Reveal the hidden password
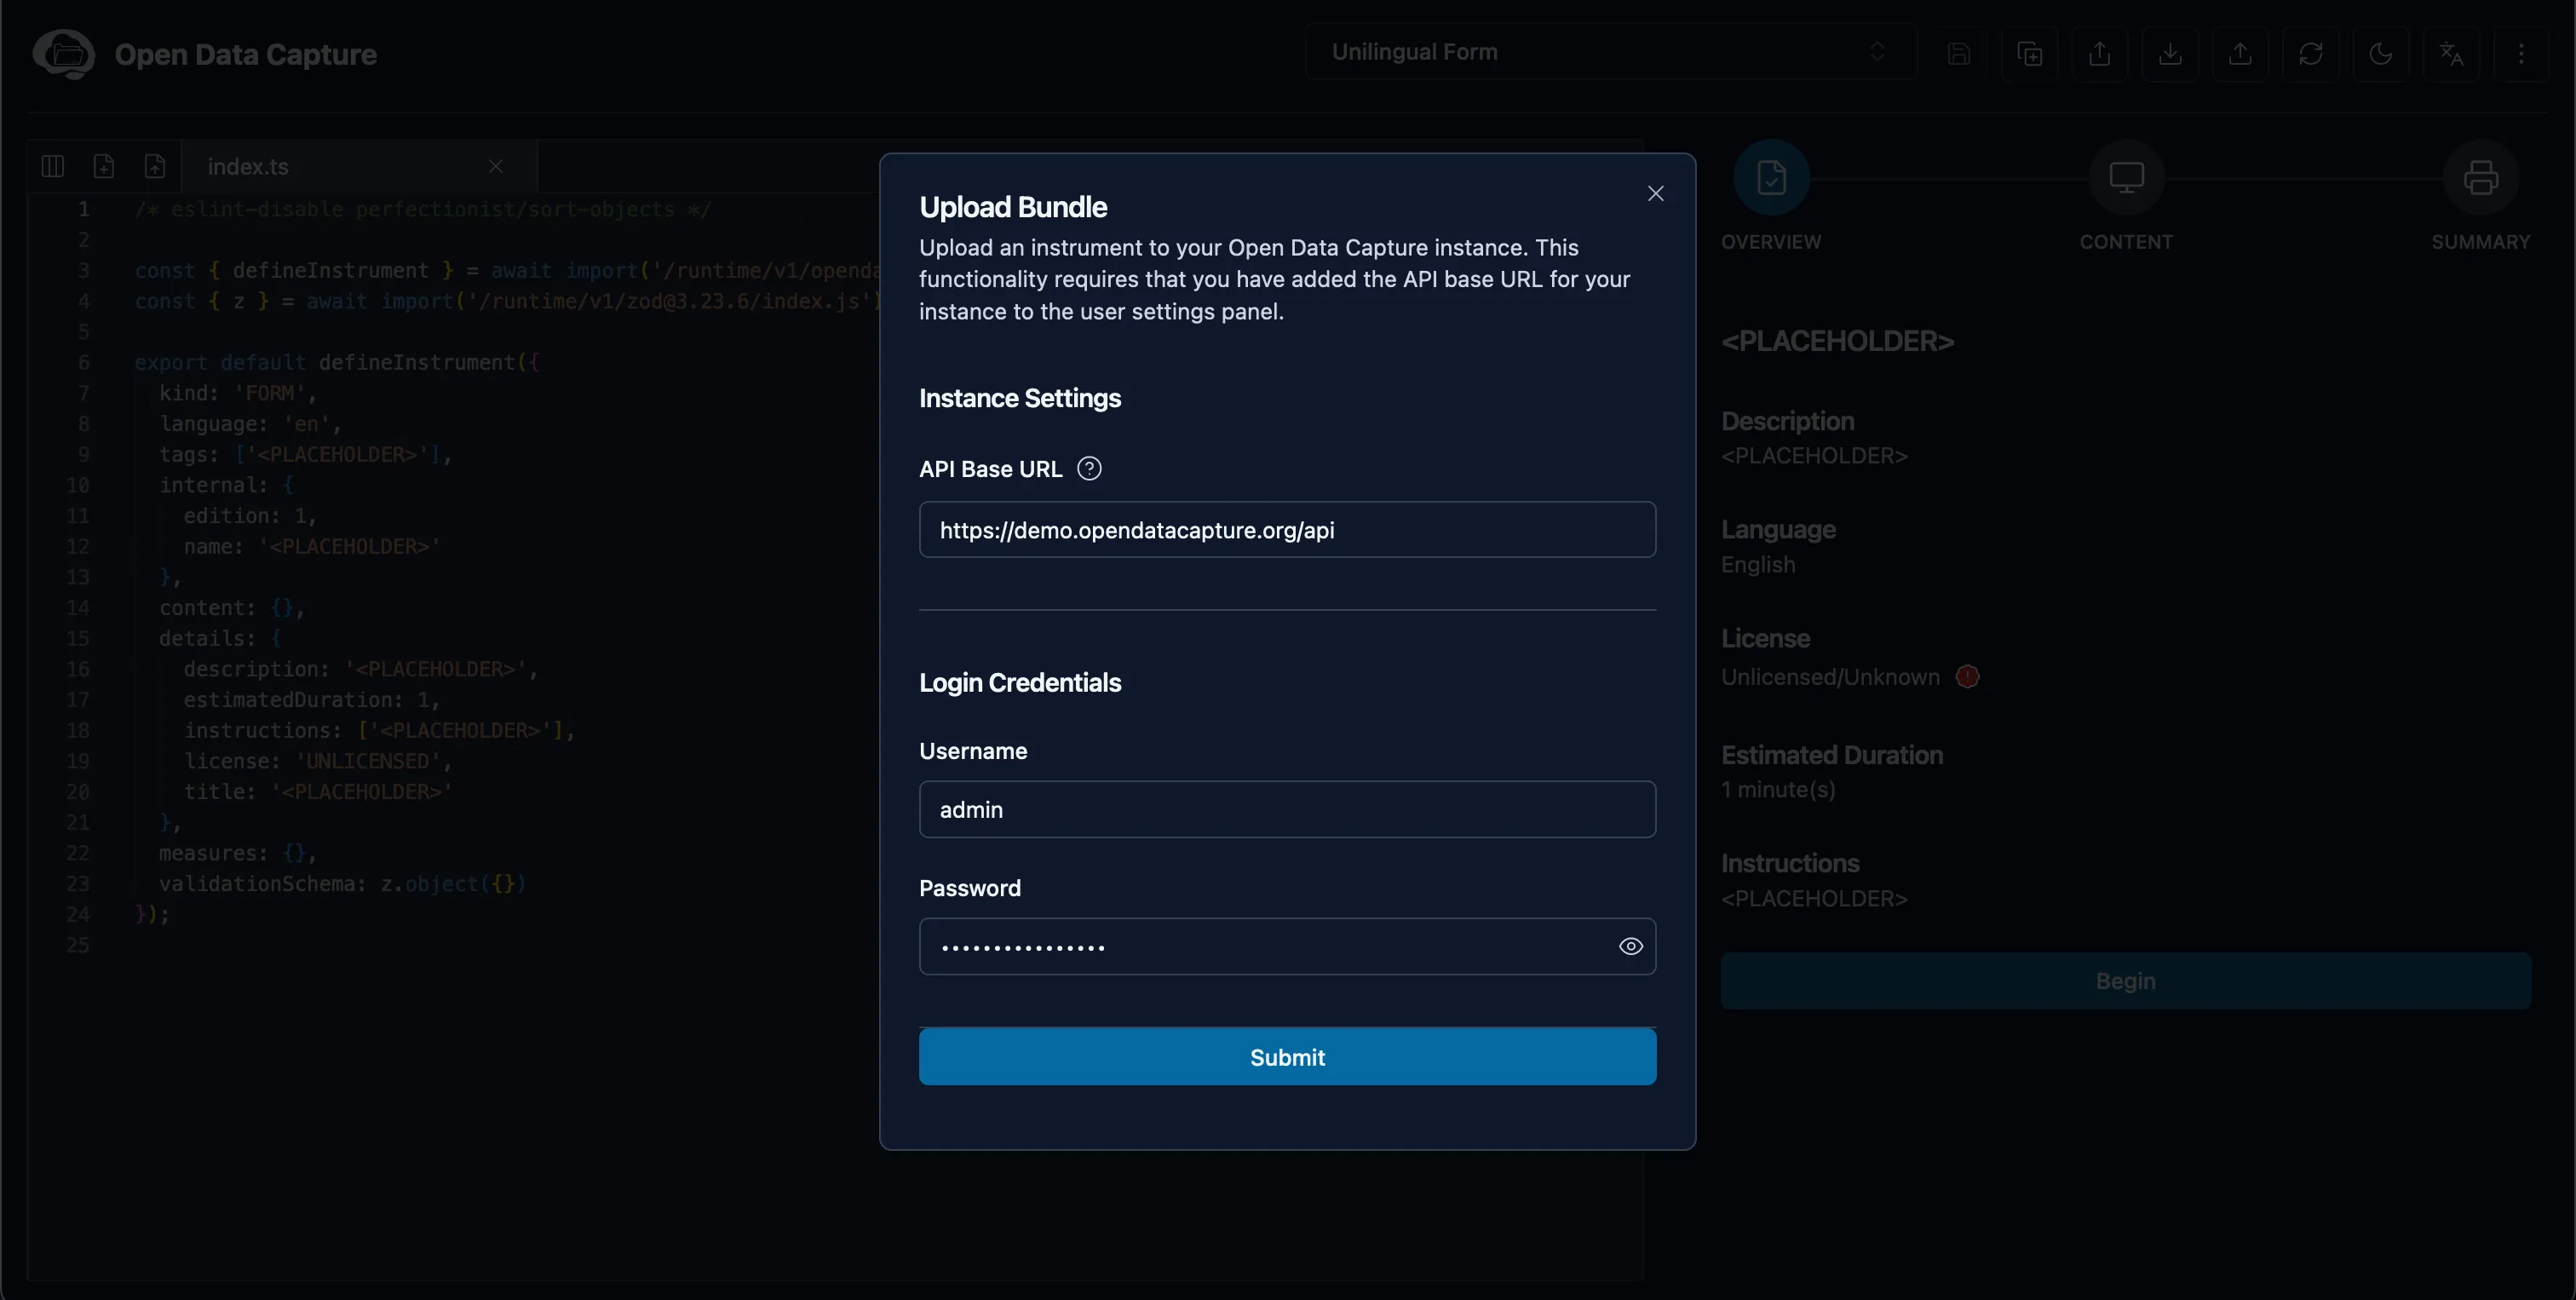Viewport: 2576px width, 1300px height. pos(1631,946)
